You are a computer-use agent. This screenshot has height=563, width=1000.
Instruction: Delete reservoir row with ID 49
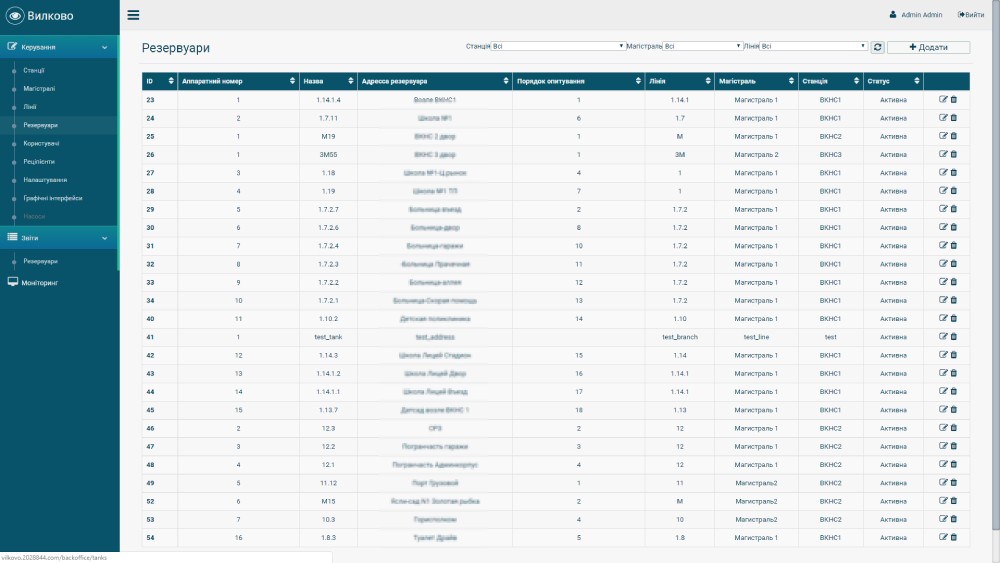953,483
